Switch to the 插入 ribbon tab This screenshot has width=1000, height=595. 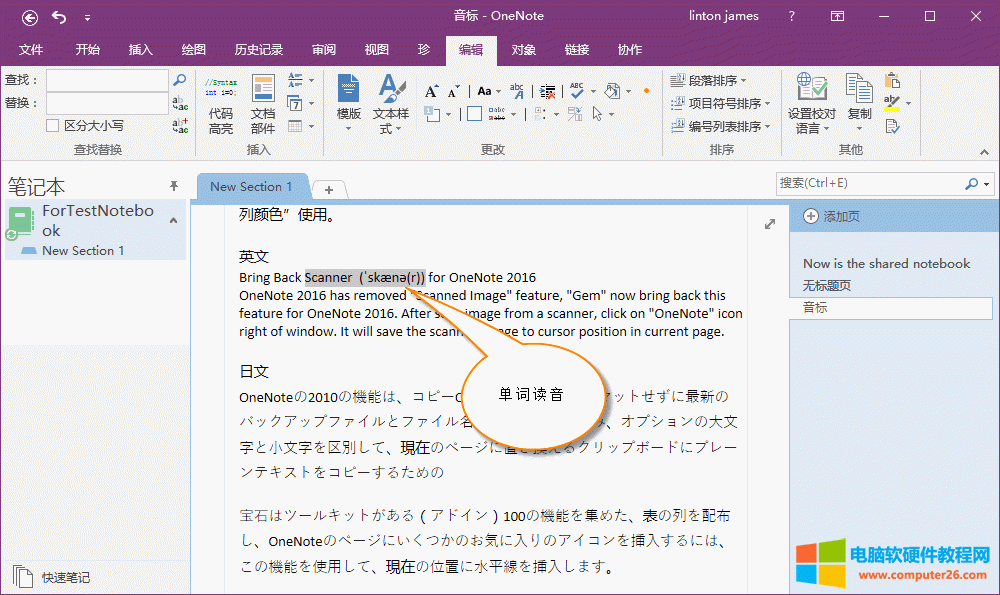141,50
